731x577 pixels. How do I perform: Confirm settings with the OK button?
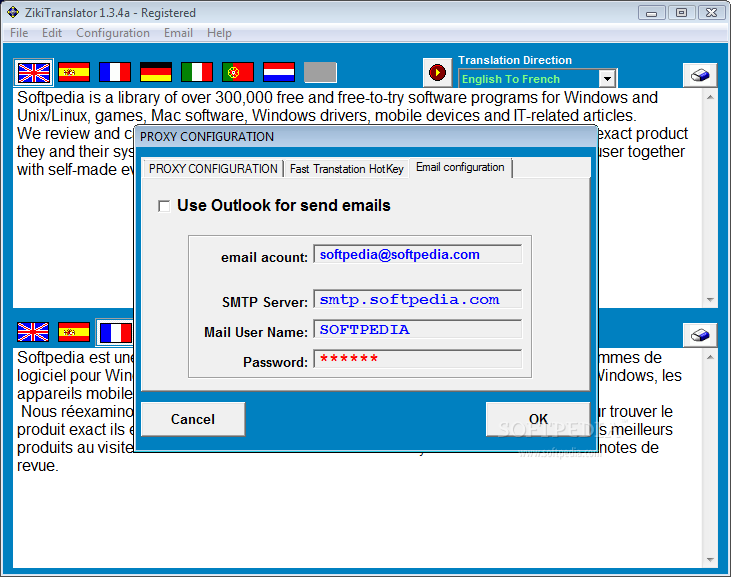pyautogui.click(x=538, y=419)
